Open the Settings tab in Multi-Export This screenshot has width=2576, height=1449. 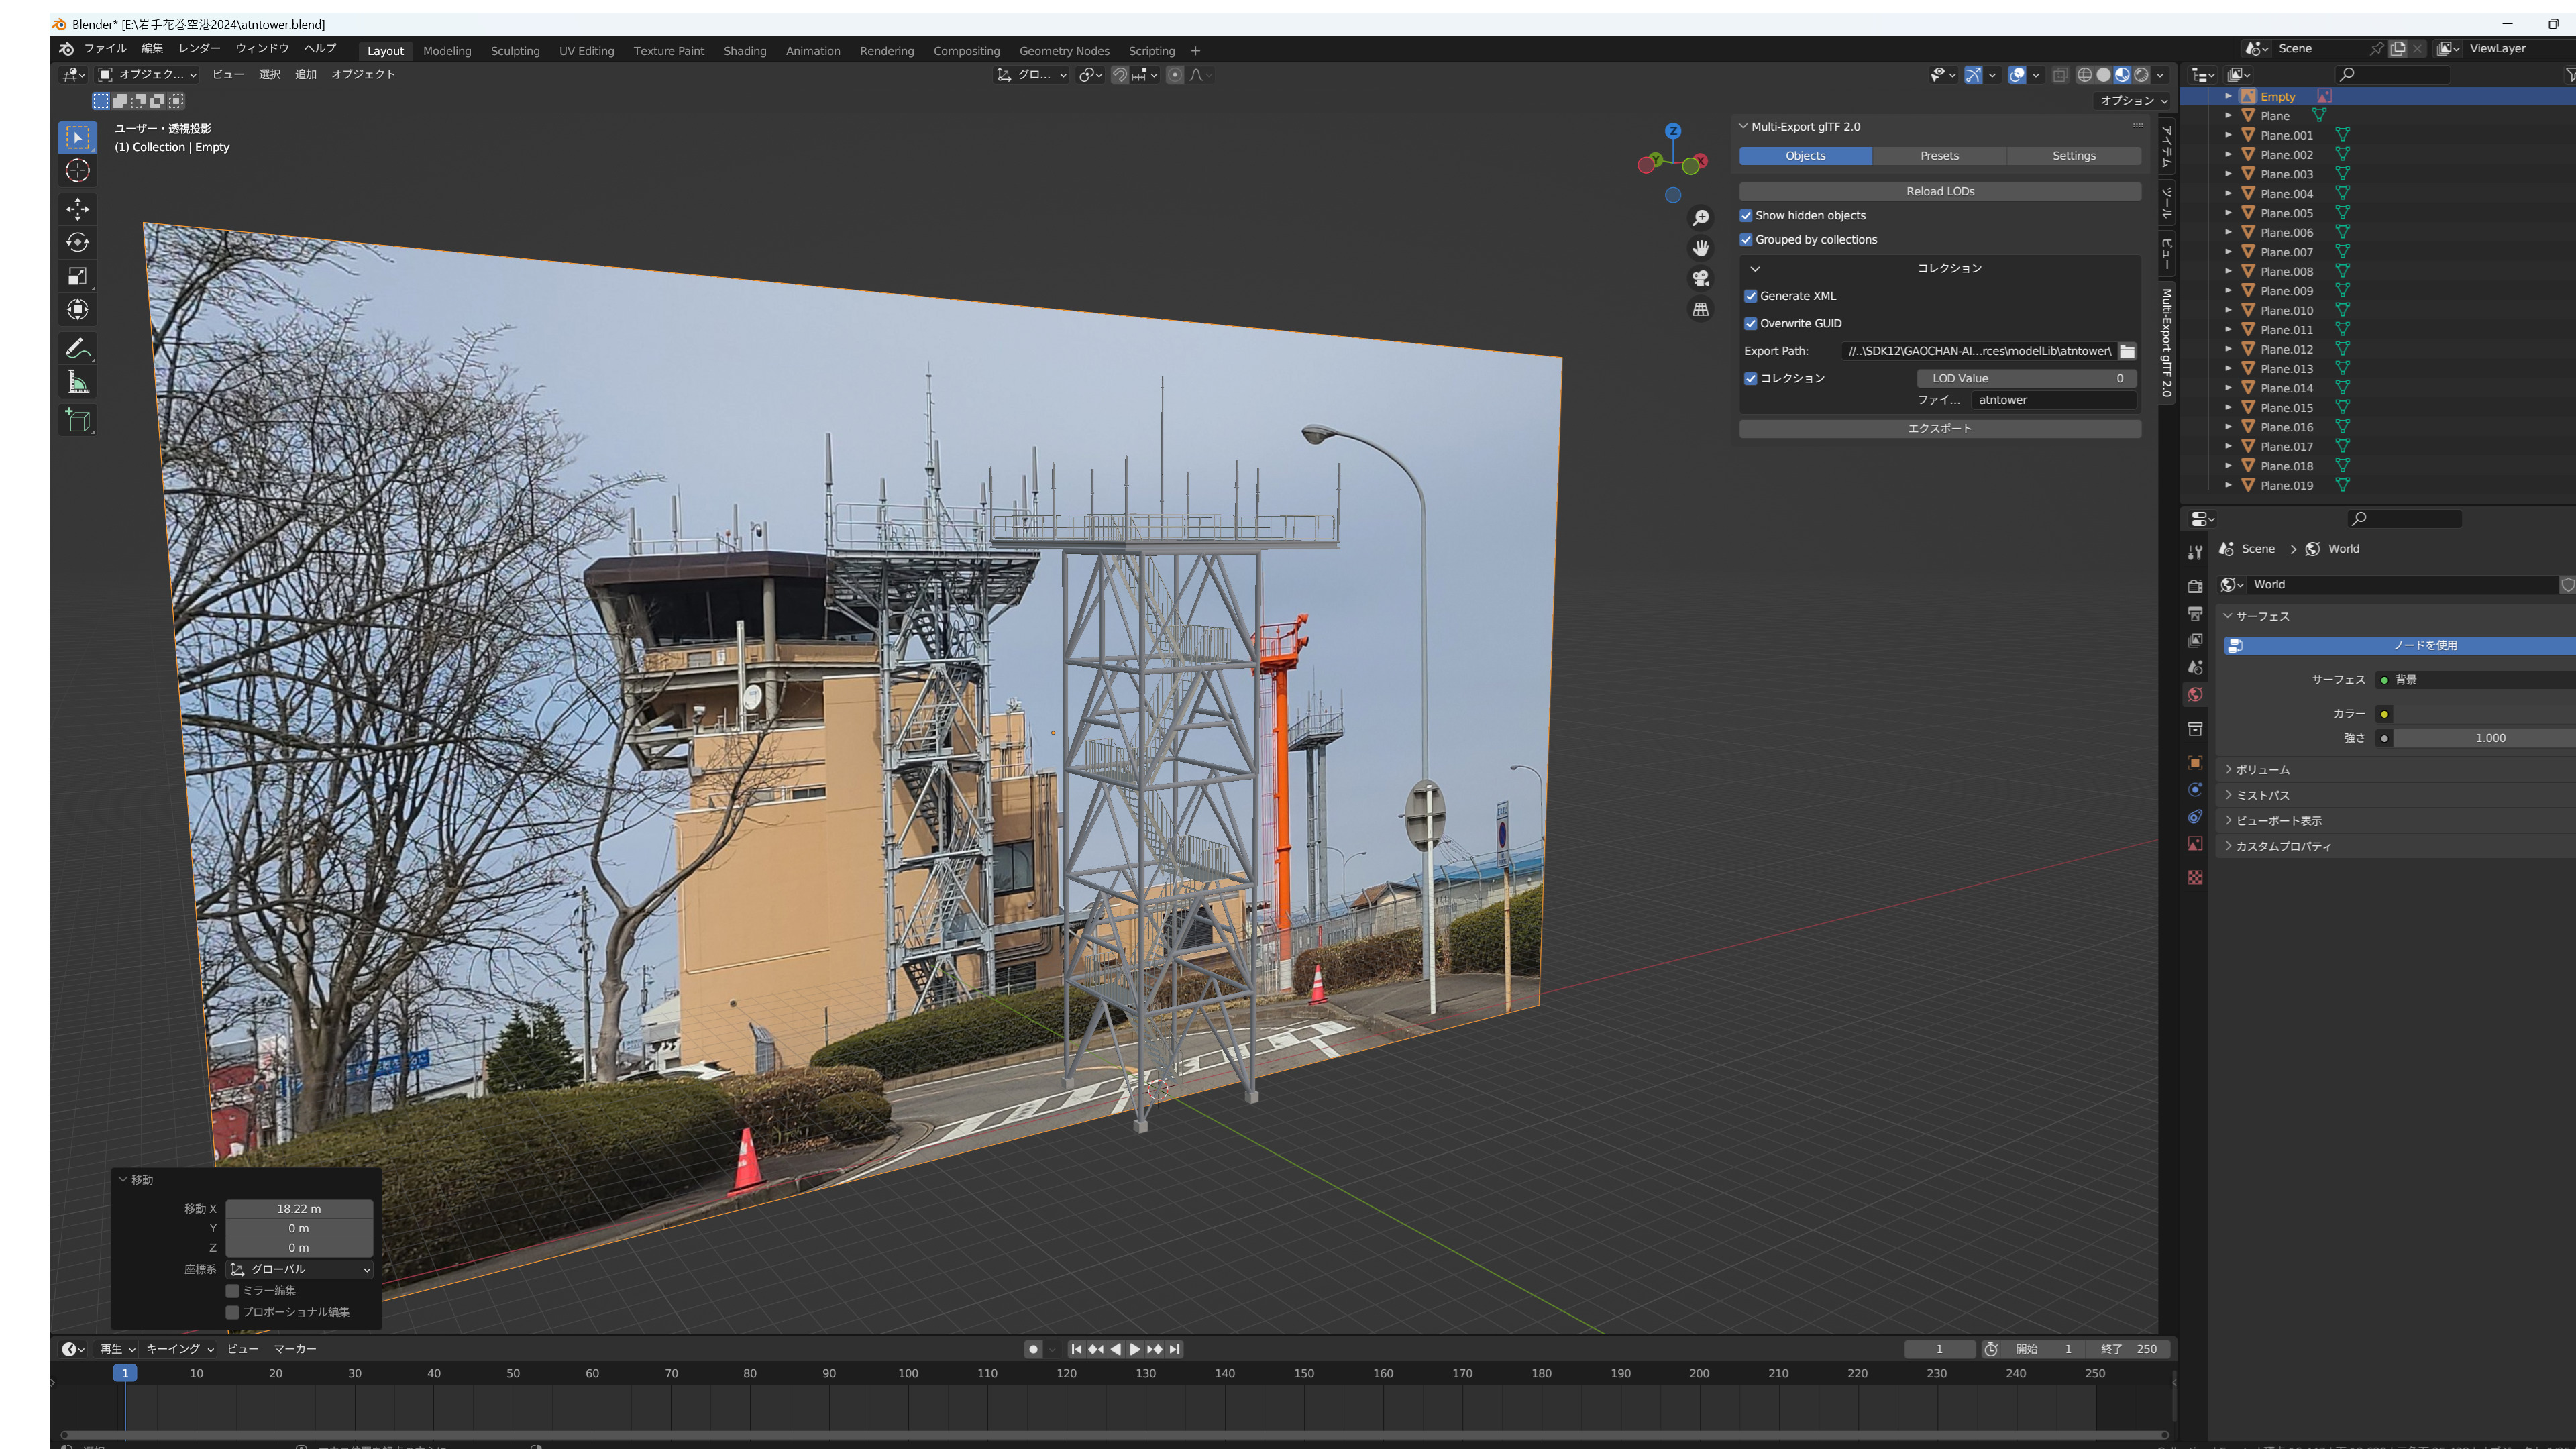[2074, 156]
